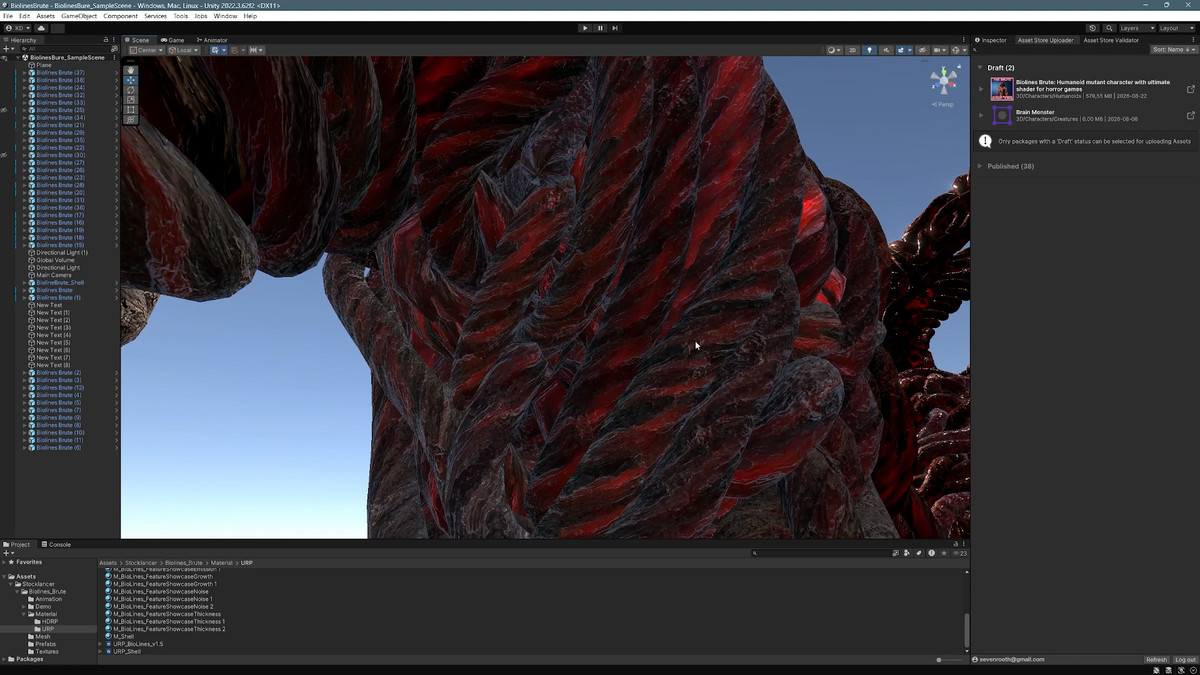Open Biolines Brute package in browser

pyautogui.click(x=1190, y=89)
